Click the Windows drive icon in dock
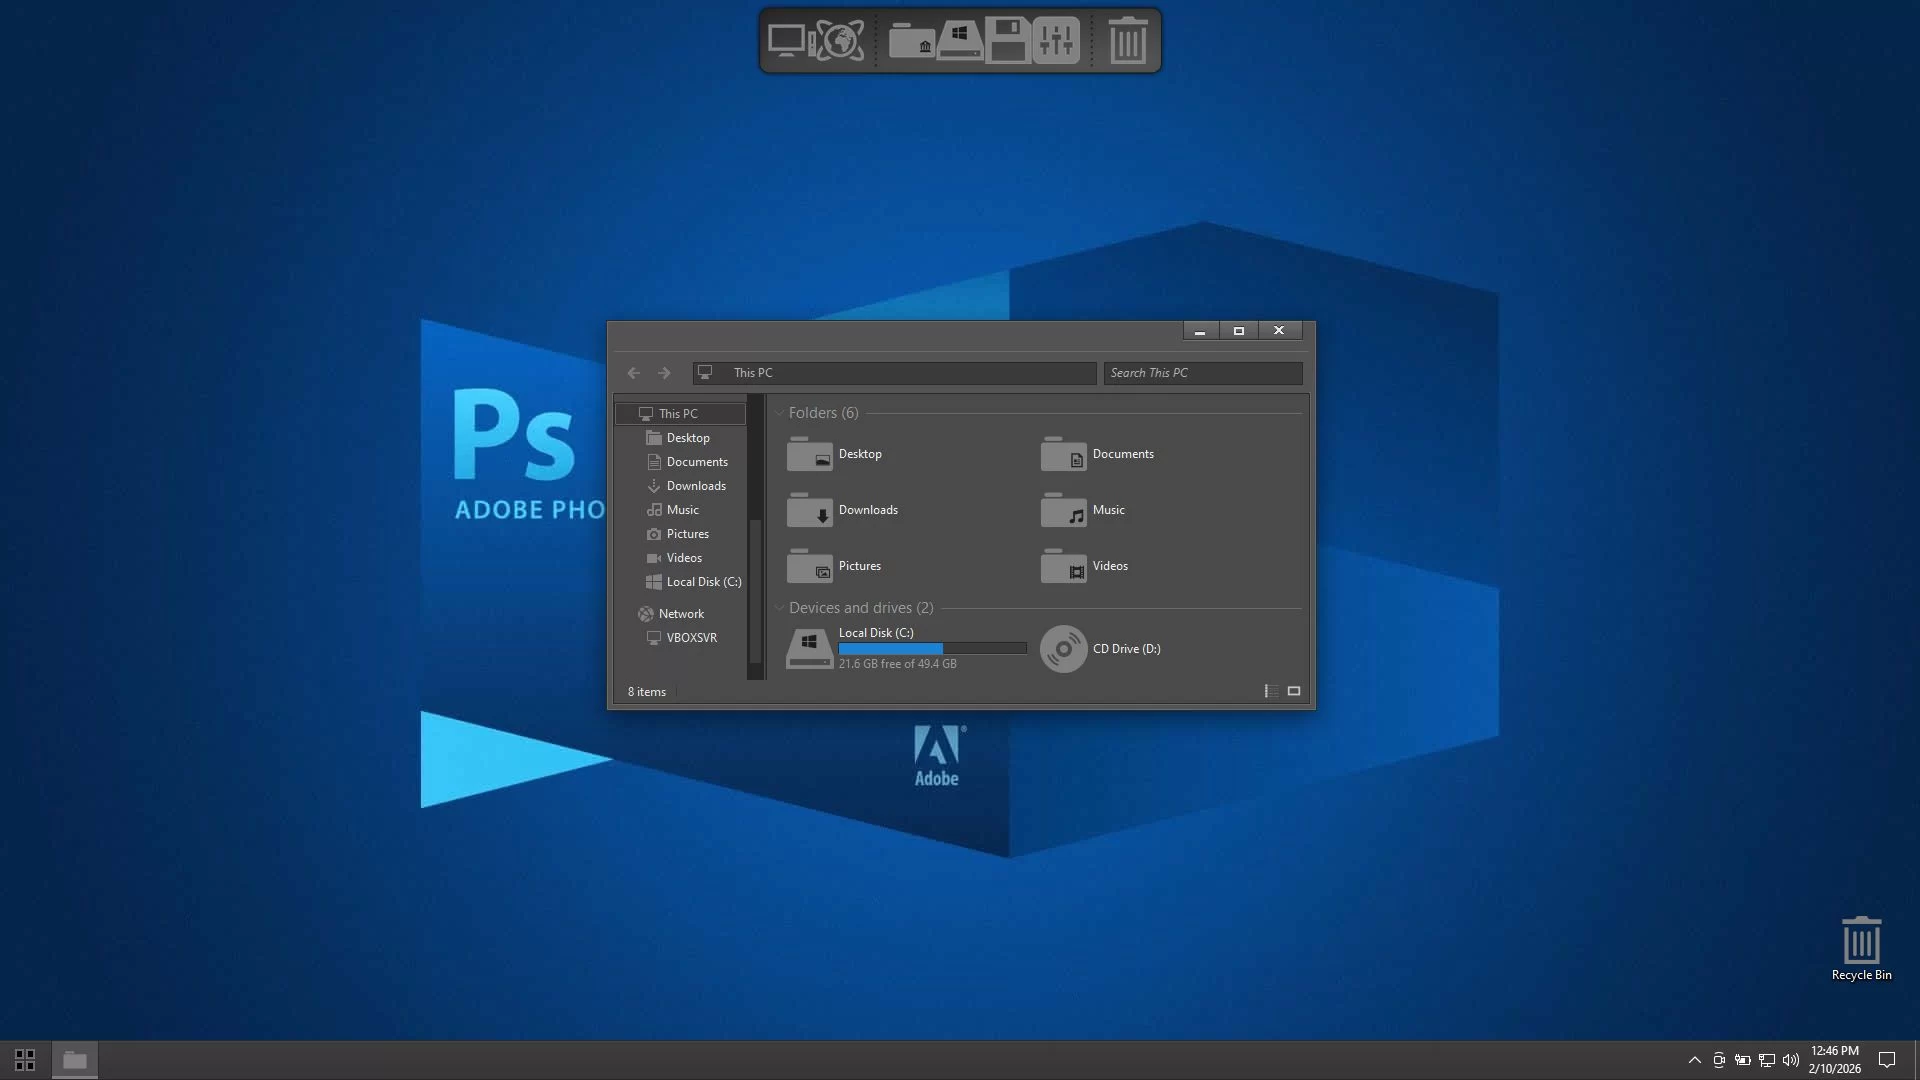Image resolution: width=1920 pixels, height=1080 pixels. point(959,41)
